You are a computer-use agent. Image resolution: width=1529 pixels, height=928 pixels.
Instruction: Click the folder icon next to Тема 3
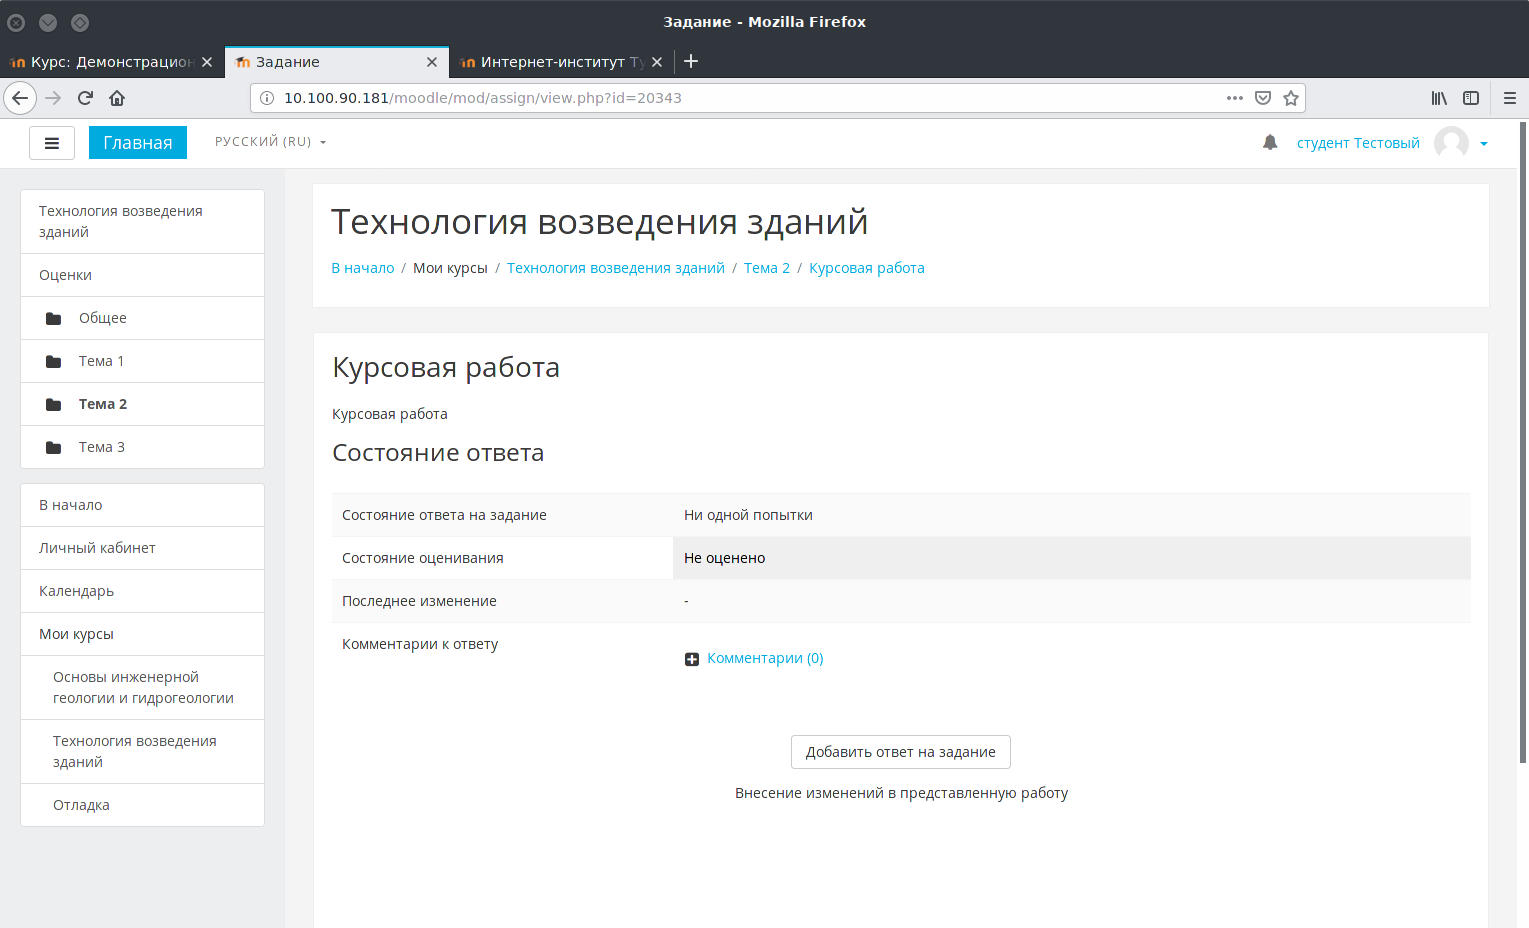pos(54,447)
